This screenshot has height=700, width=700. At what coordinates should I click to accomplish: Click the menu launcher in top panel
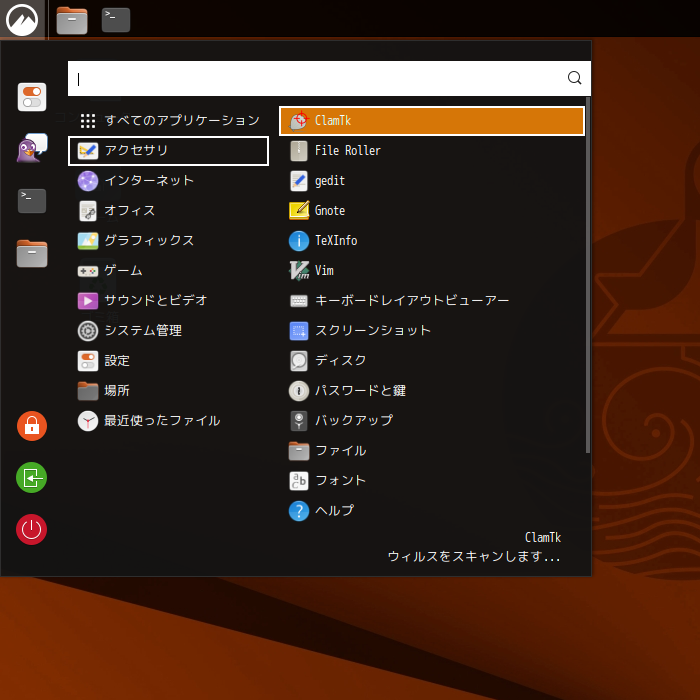22,19
